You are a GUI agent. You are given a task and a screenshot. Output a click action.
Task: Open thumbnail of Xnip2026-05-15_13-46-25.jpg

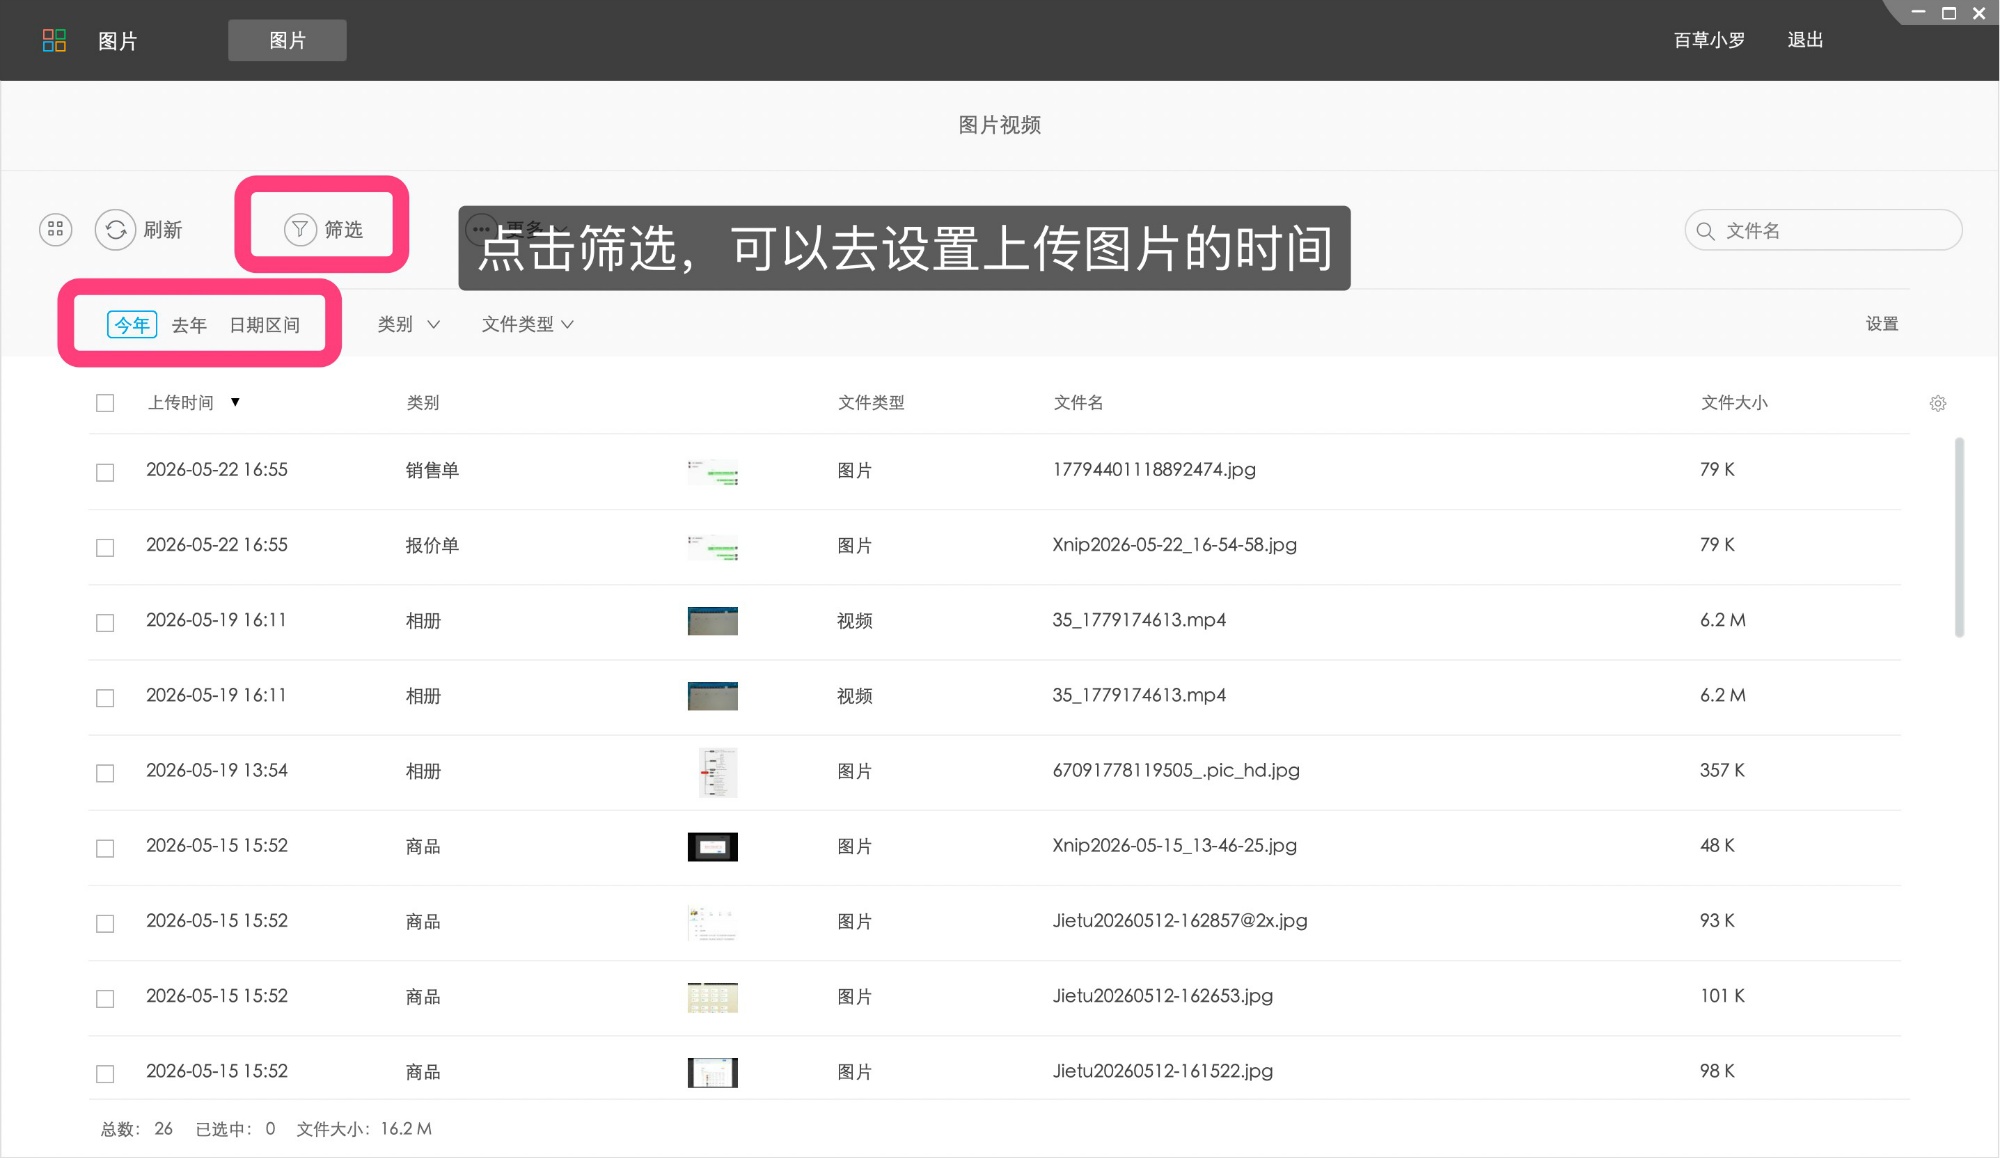click(x=713, y=847)
